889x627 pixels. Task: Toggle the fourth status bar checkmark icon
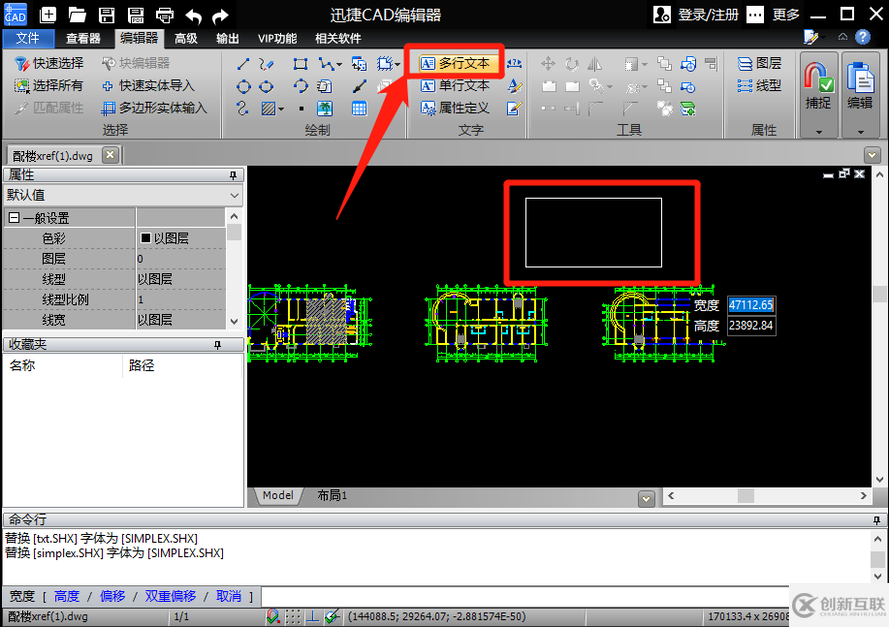click(x=332, y=616)
